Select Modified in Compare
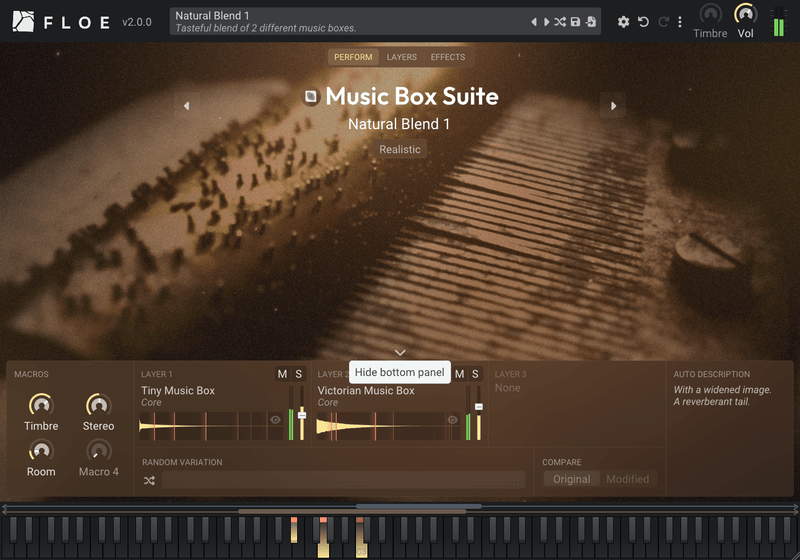This screenshot has height=560, width=800. [628, 479]
